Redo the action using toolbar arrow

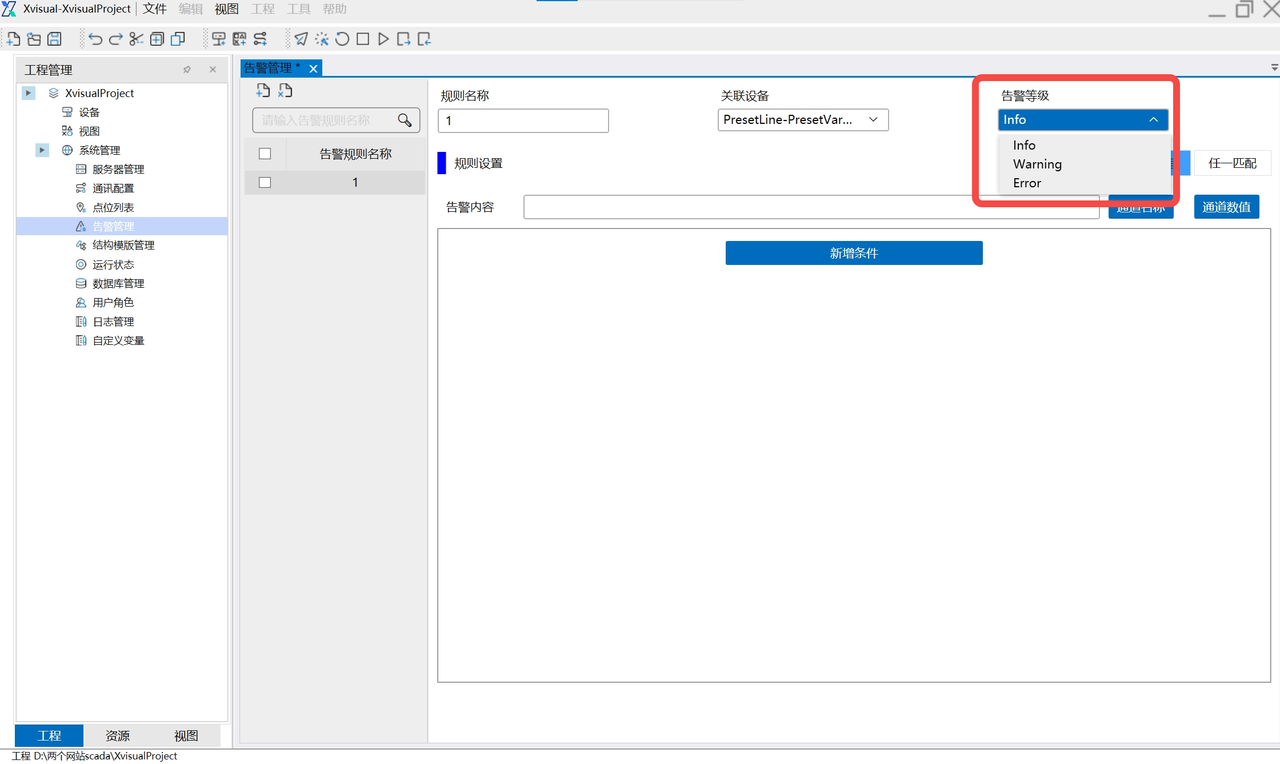pyautogui.click(x=115, y=39)
